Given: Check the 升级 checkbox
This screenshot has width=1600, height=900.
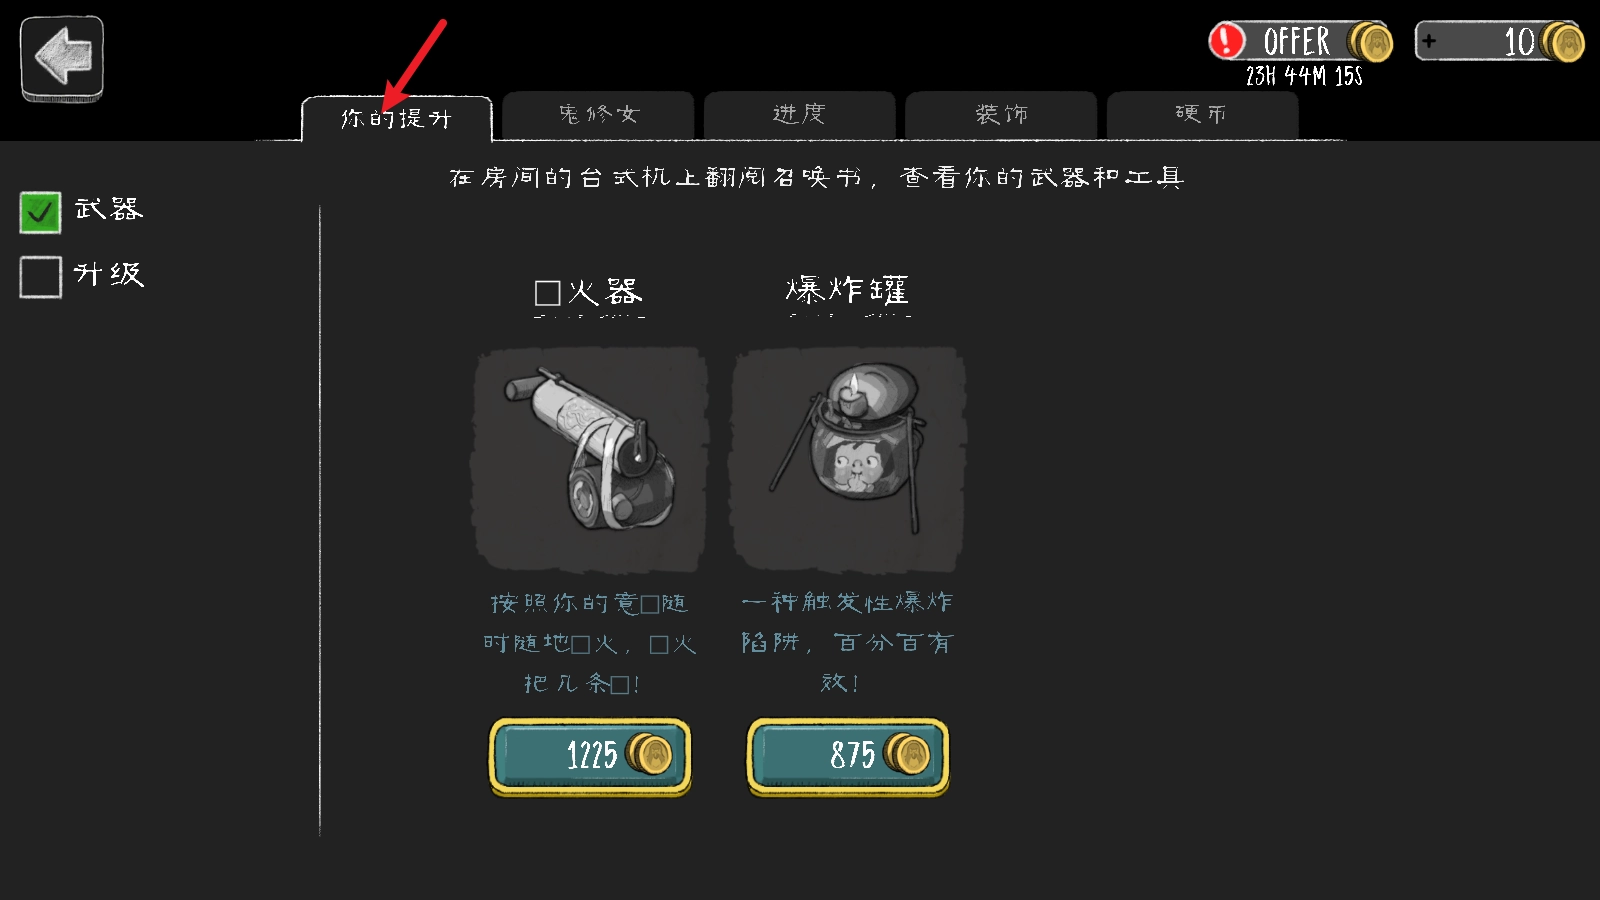Looking at the screenshot, I should [40, 276].
